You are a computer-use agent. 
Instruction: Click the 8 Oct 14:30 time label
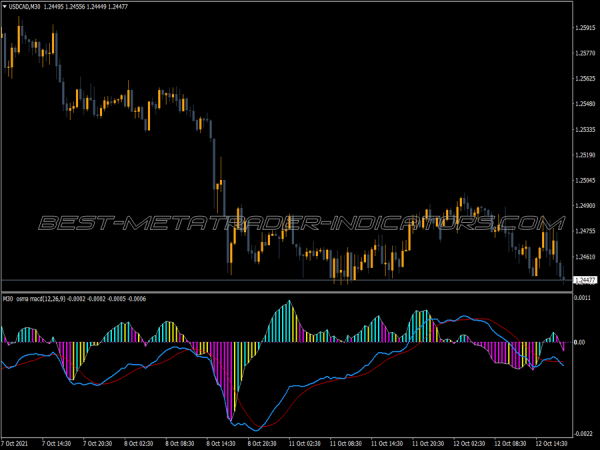[x=221, y=443]
